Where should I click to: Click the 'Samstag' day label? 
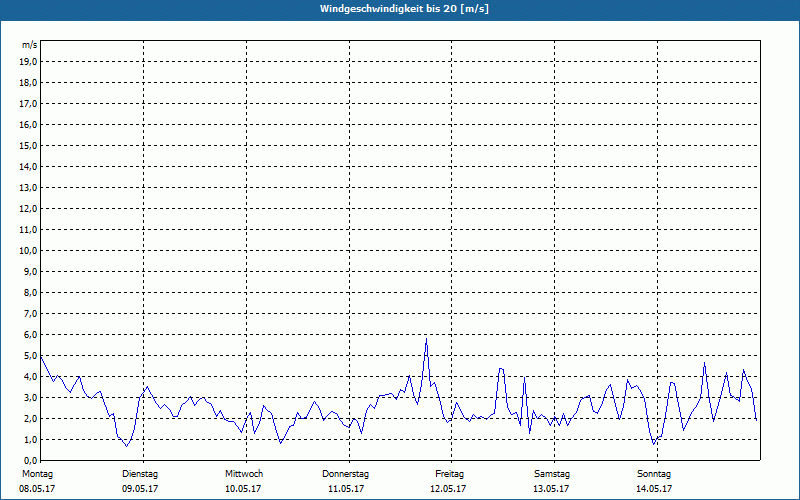(552, 474)
